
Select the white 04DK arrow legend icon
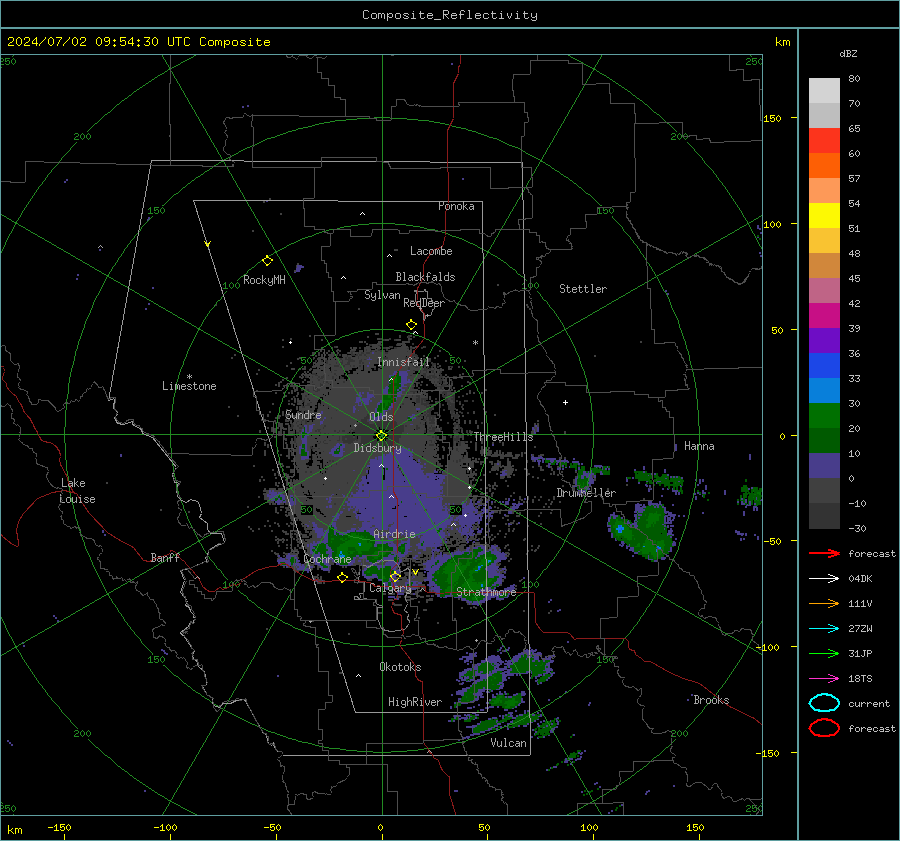pyautogui.click(x=824, y=578)
